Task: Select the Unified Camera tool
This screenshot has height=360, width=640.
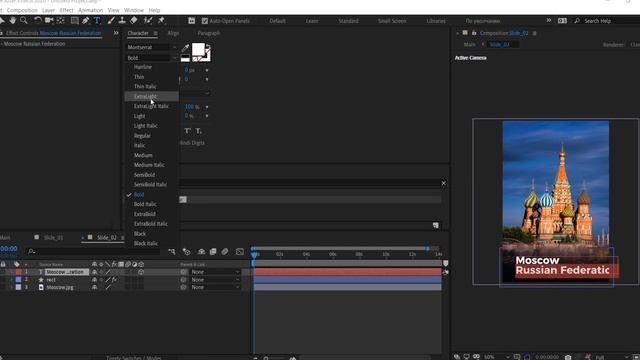Action: point(49,20)
